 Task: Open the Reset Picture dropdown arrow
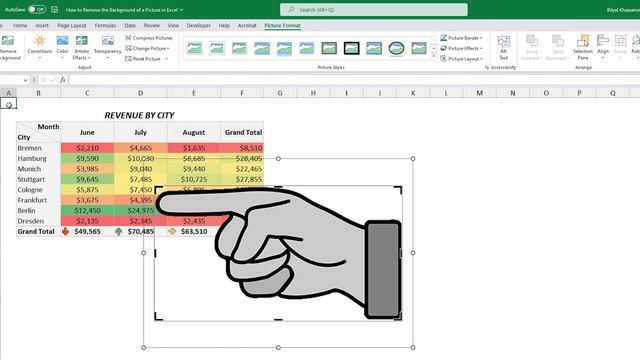[167, 59]
